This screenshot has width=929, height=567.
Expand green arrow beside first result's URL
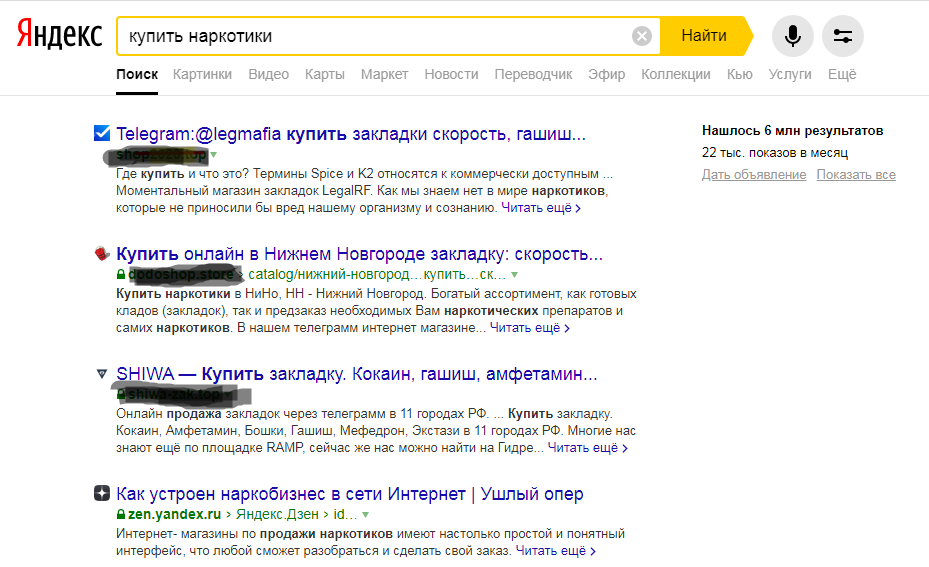point(214,155)
